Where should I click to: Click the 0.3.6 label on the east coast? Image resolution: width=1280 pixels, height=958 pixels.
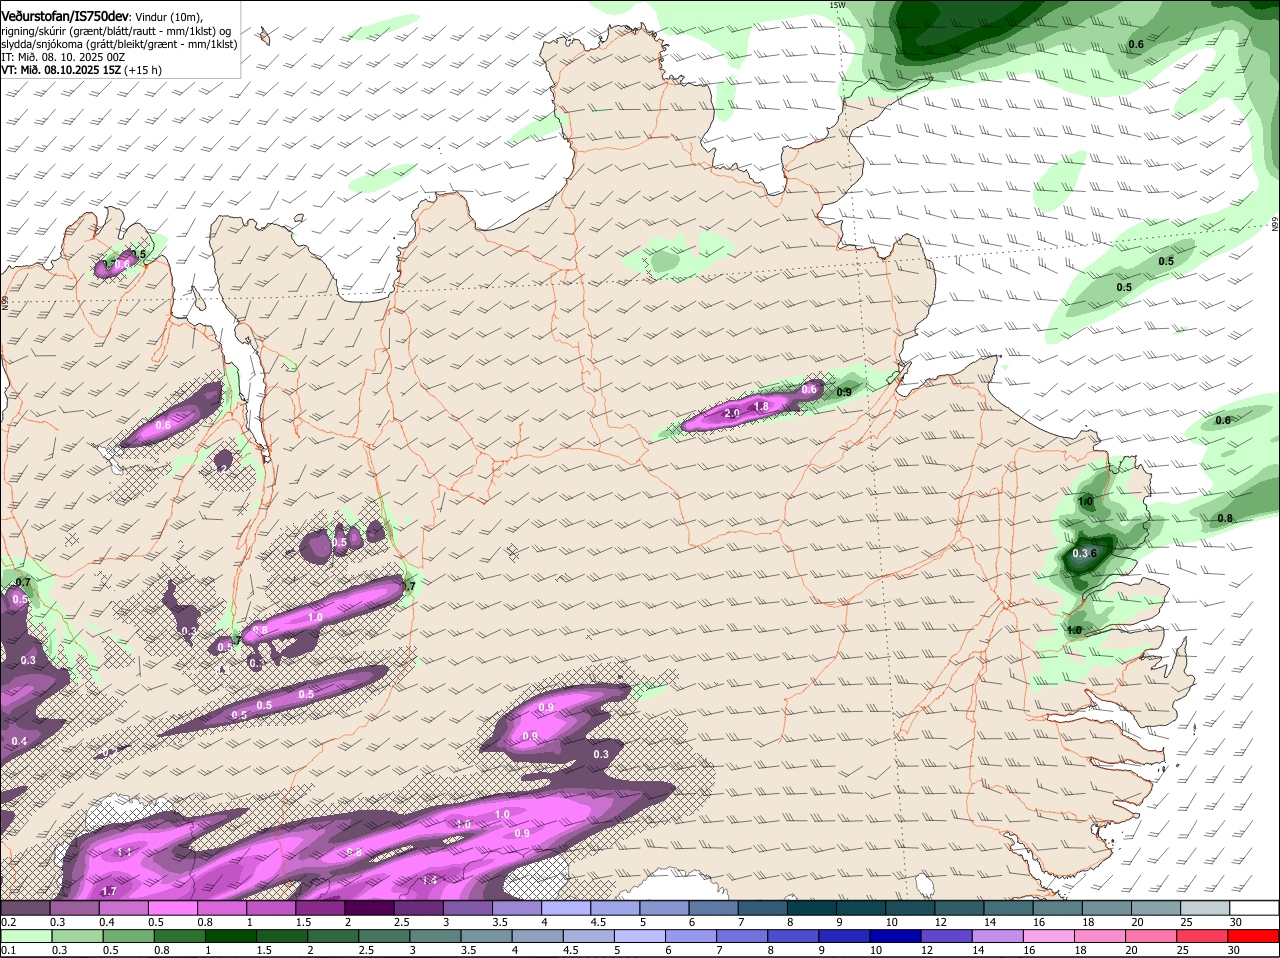pos(1085,553)
